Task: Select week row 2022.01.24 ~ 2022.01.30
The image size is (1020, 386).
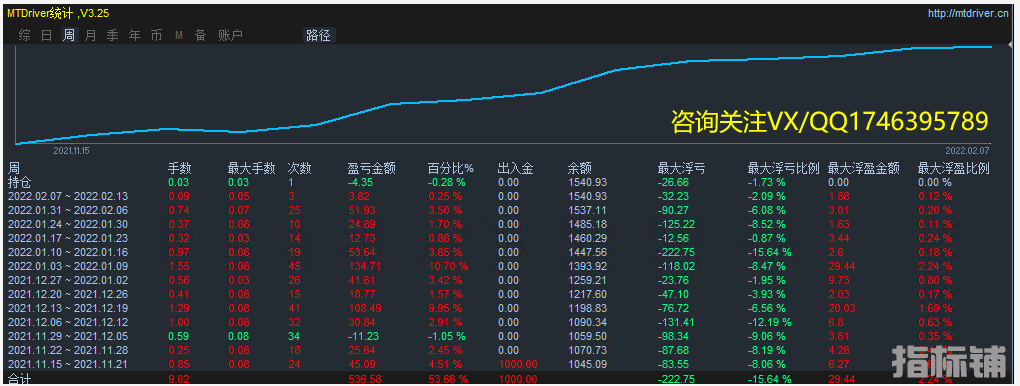Action: [x=68, y=224]
